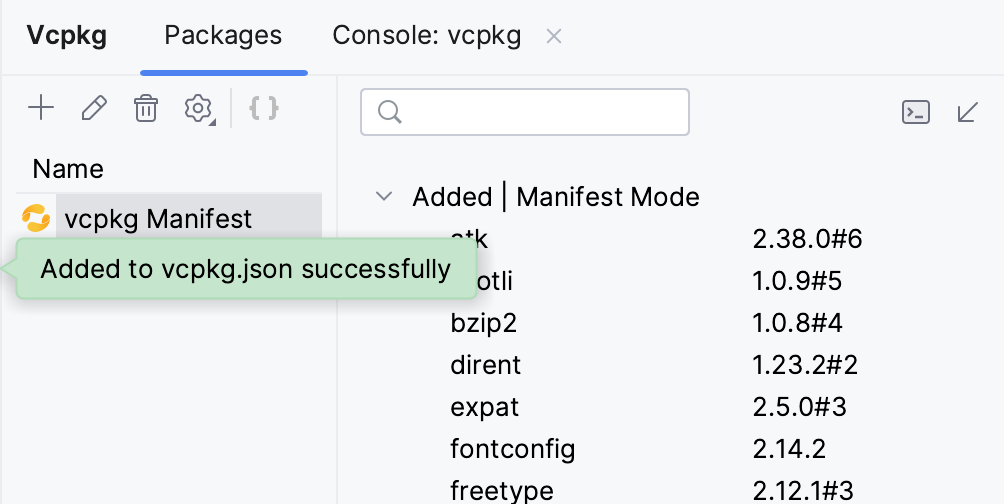The height and width of the screenshot is (504, 1004).
Task: Click the vcpkg Manifest orange logo icon
Action: (x=36, y=217)
